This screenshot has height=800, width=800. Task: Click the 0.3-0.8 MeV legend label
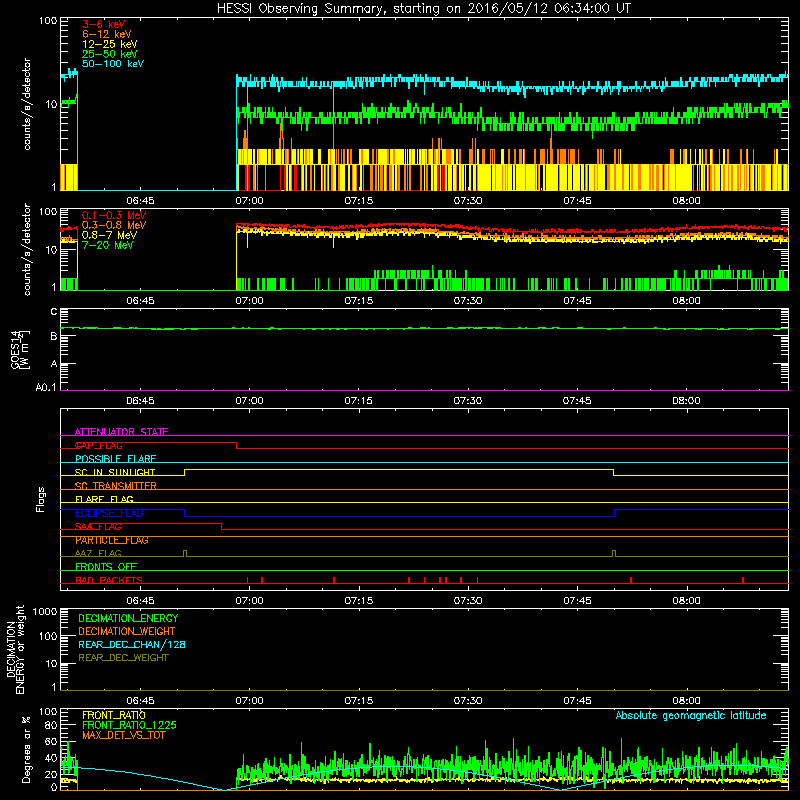pos(114,225)
